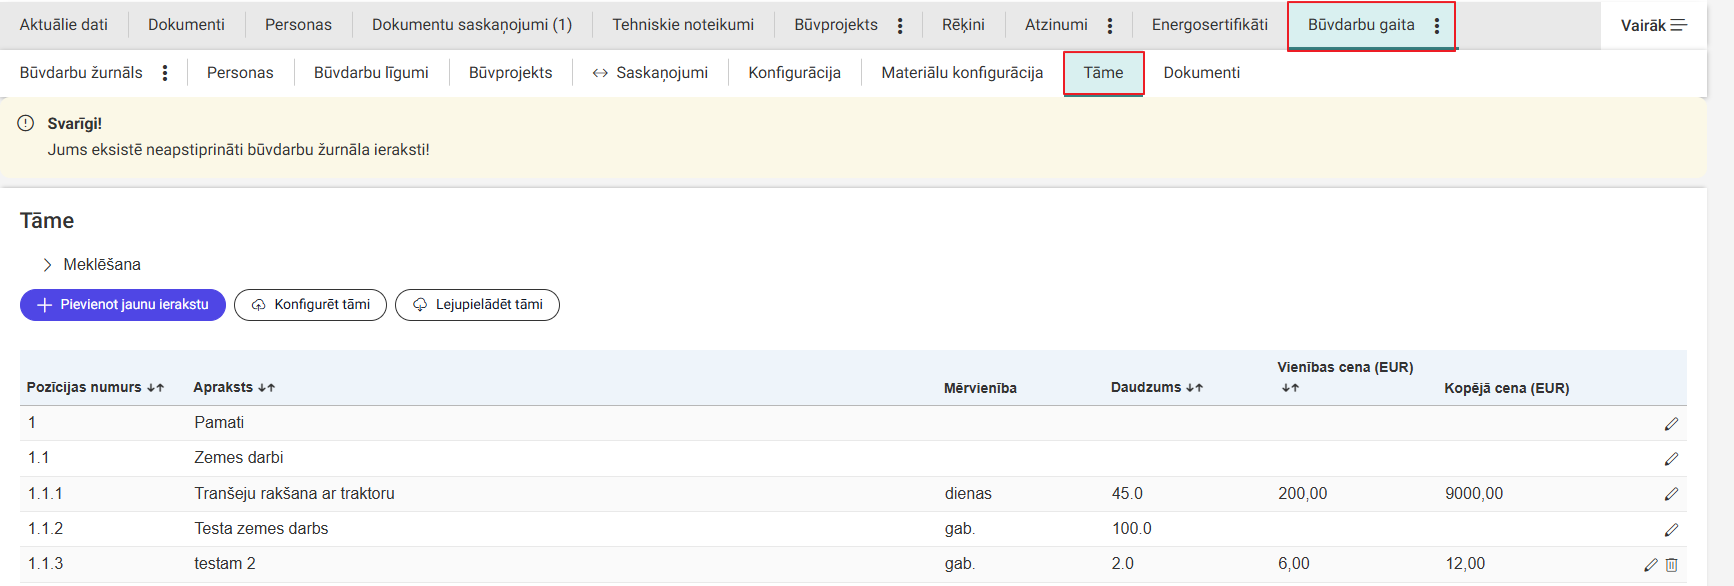The height and width of the screenshot is (586, 1734).
Task: Sort by Daudzums column arrows
Action: tap(1194, 388)
